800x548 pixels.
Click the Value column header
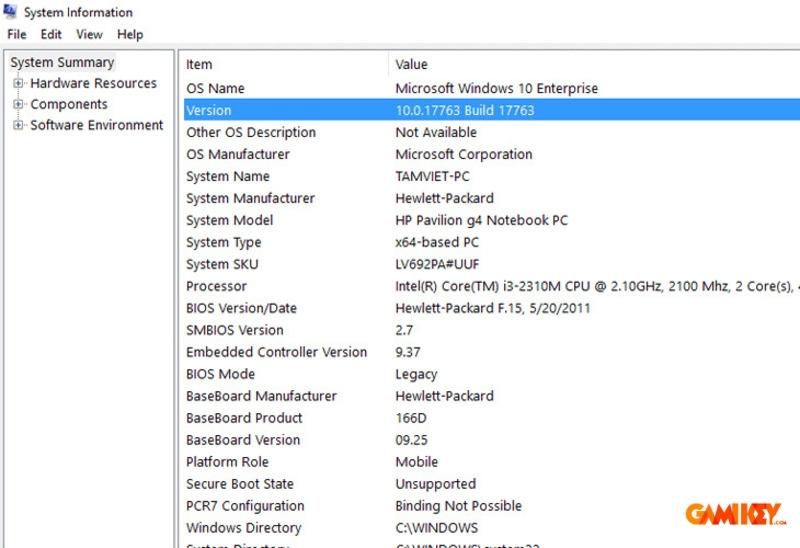(x=411, y=64)
